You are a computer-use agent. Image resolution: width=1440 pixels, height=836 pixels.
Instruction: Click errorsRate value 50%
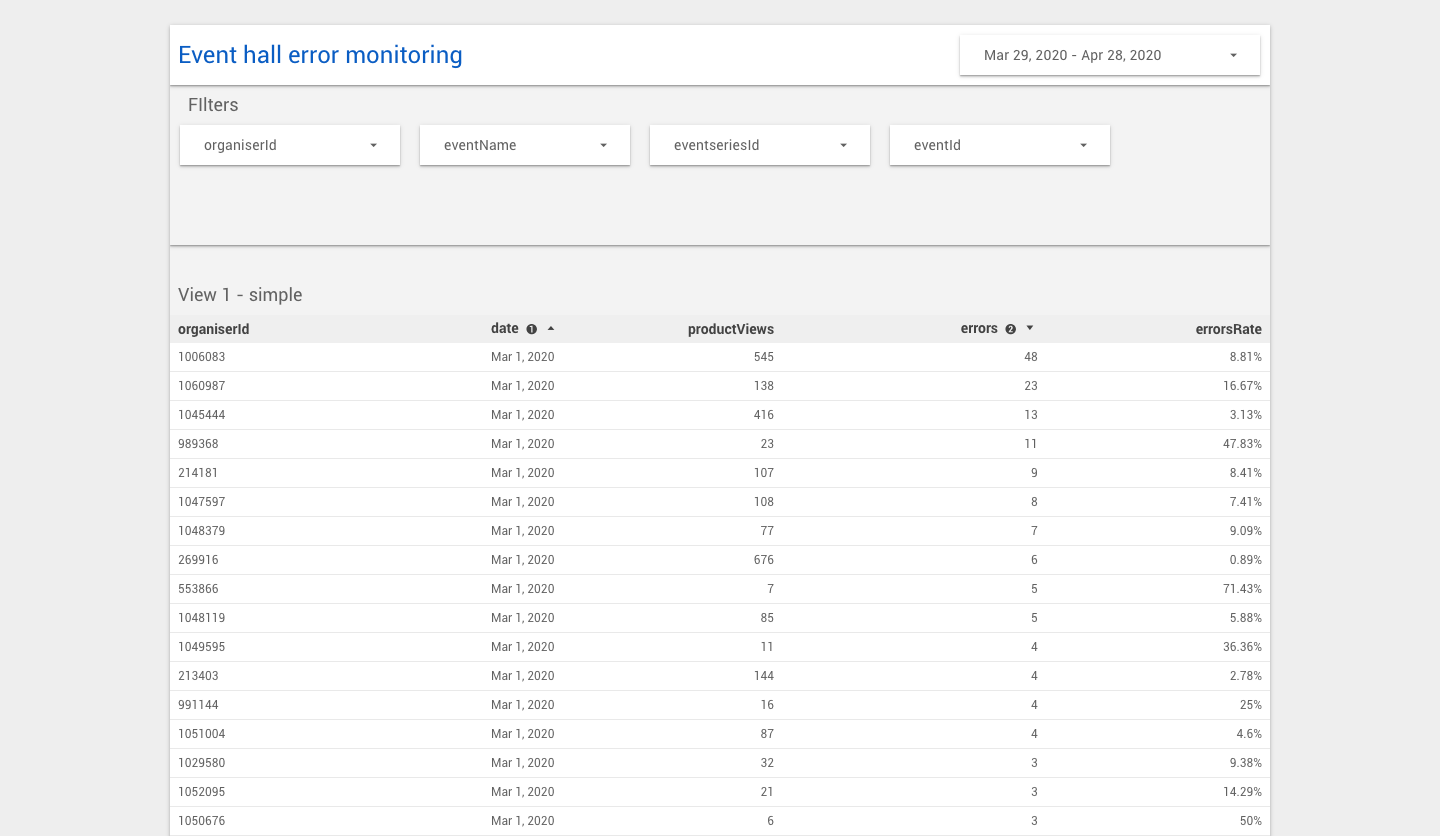[x=1252, y=821]
